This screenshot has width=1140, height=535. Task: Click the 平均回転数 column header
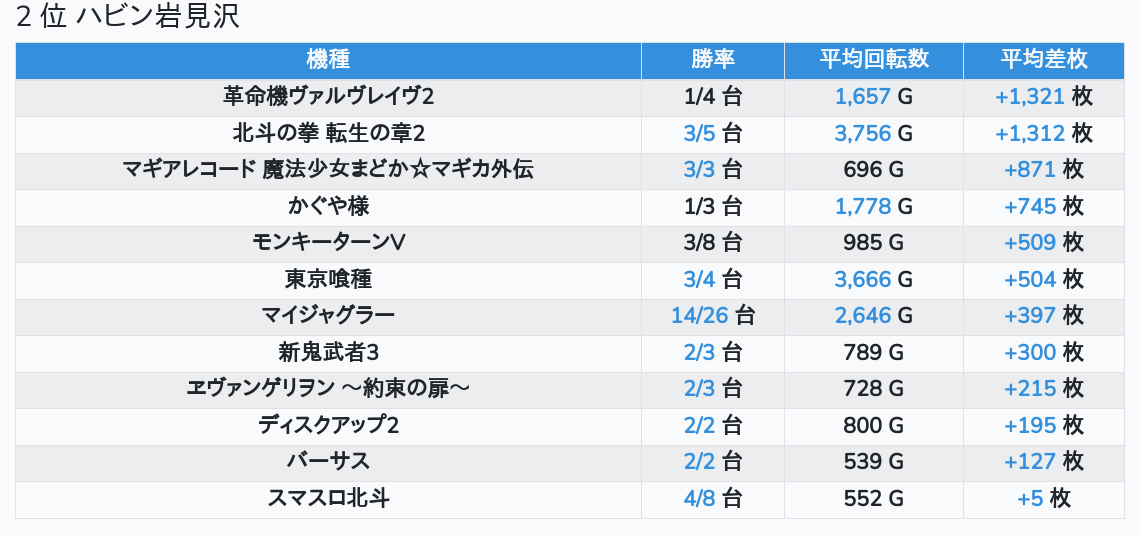(x=873, y=60)
